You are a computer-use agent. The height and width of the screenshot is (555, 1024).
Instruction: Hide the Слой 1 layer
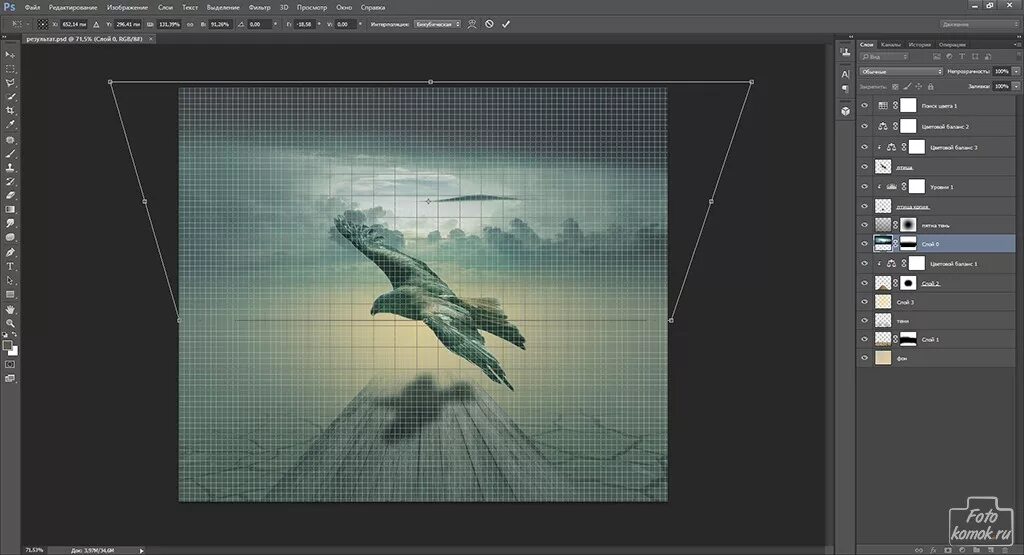tap(865, 340)
